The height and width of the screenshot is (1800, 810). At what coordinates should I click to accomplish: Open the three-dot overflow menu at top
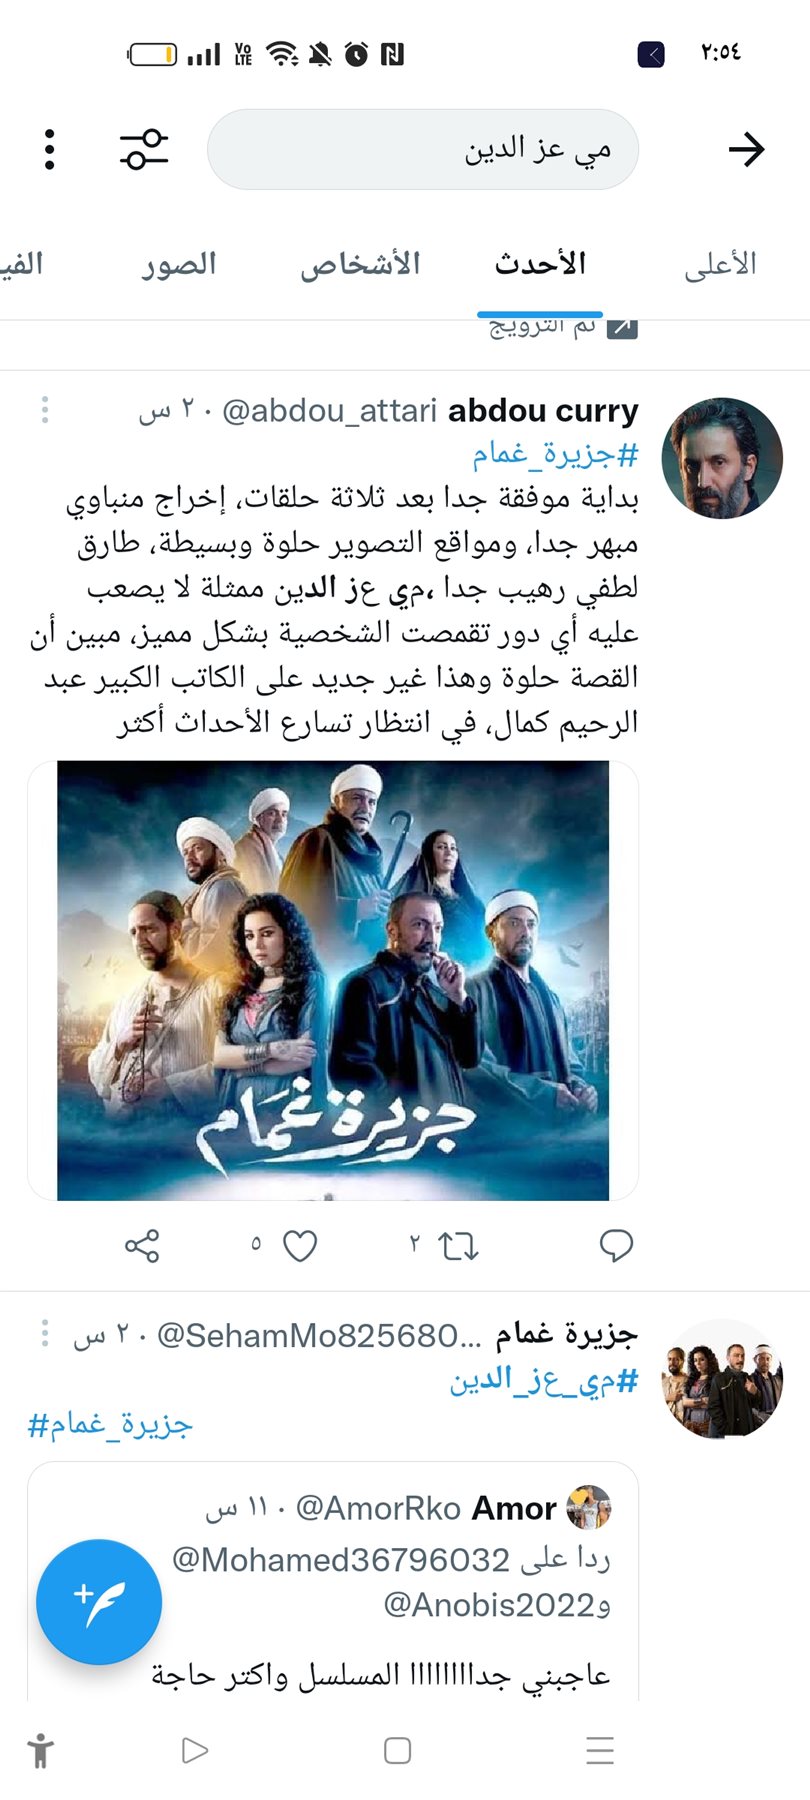50,150
